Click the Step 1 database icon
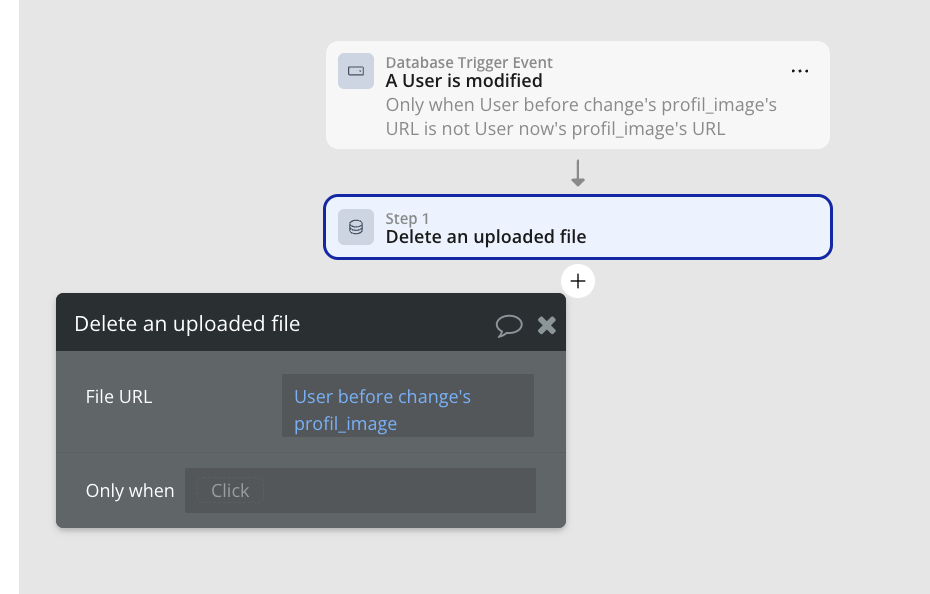This screenshot has height=594, width=930. 356,227
